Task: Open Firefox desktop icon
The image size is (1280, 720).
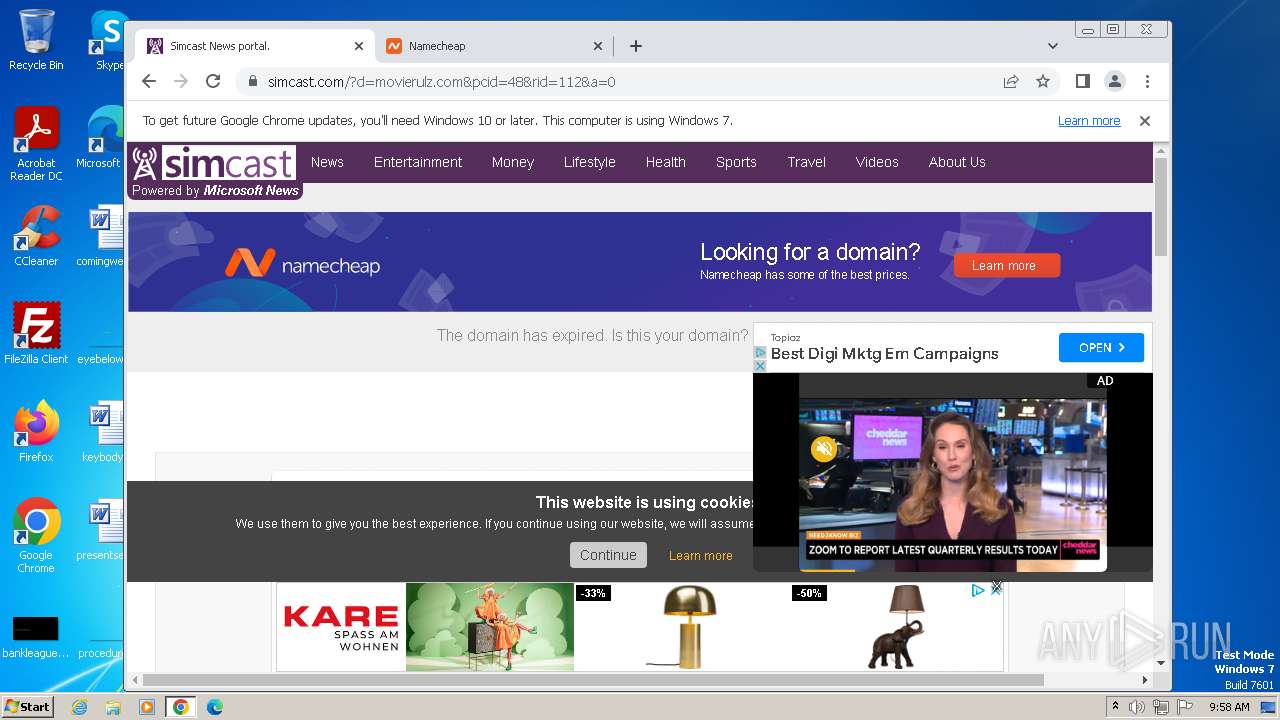Action: (x=36, y=431)
